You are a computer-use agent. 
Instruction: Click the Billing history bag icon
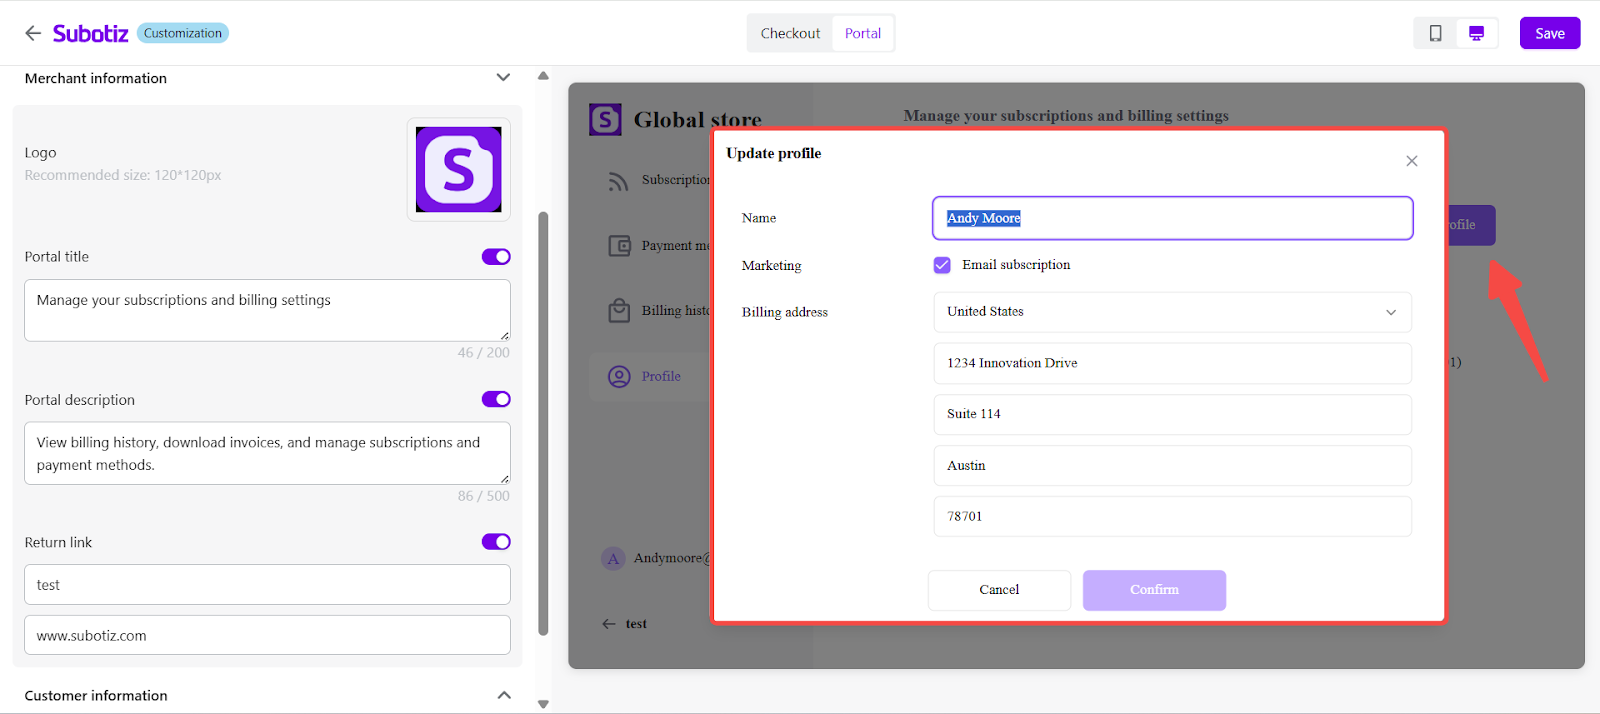coord(620,311)
